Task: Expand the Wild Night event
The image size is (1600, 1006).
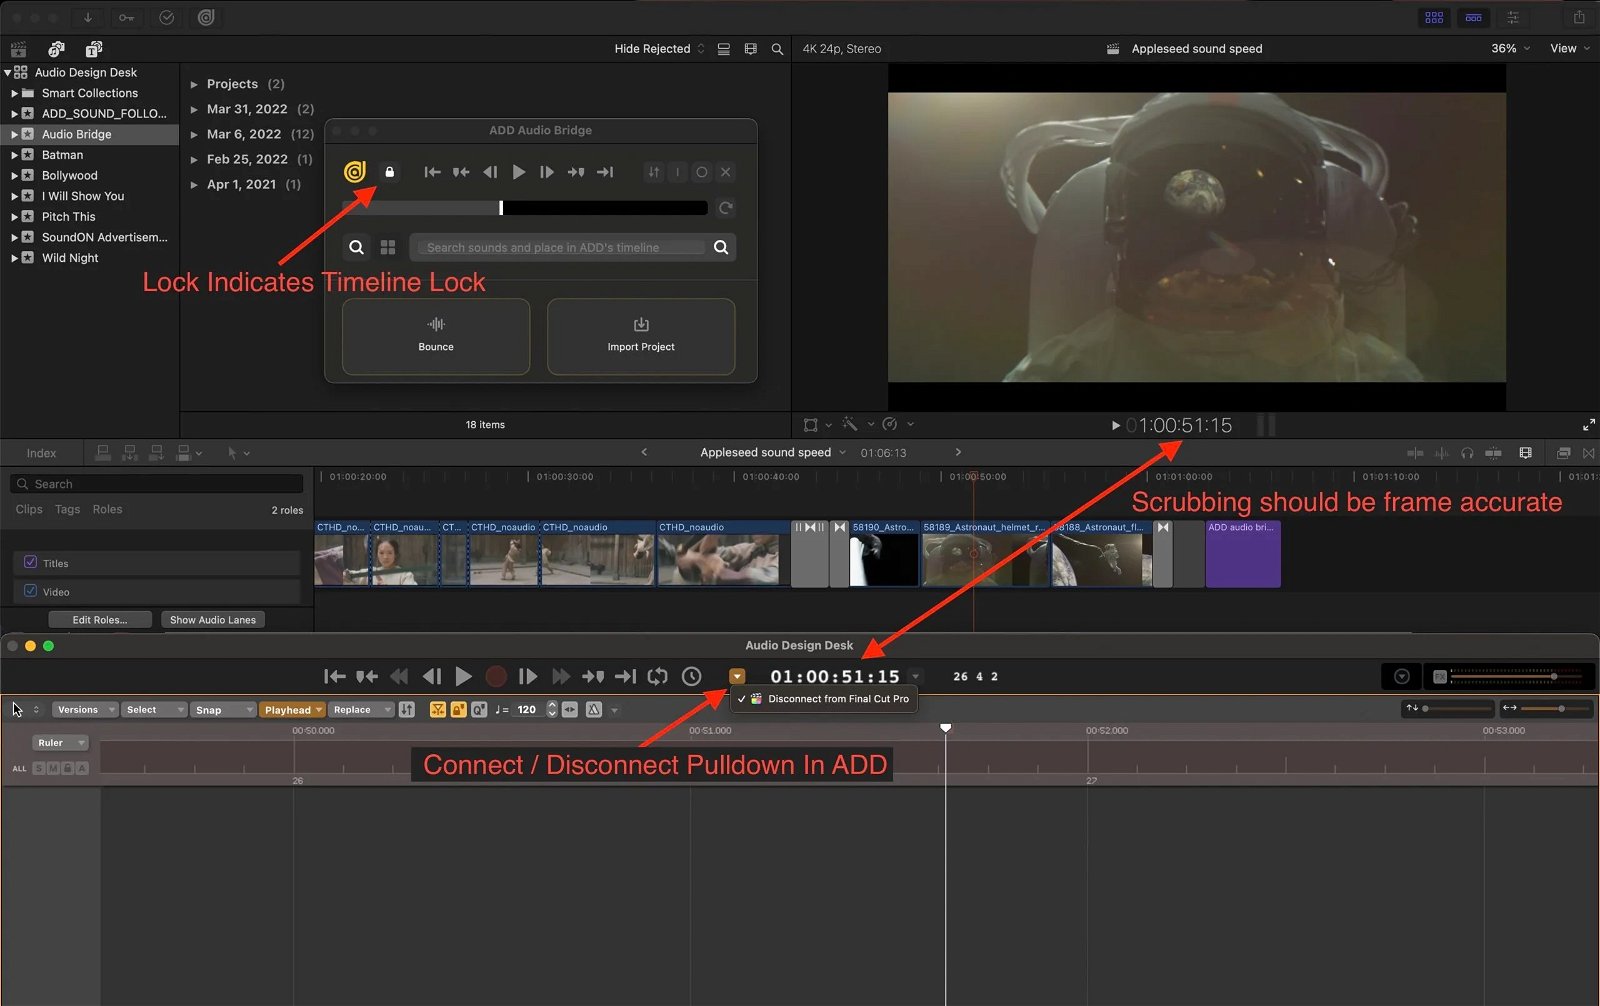Action: [x=15, y=258]
